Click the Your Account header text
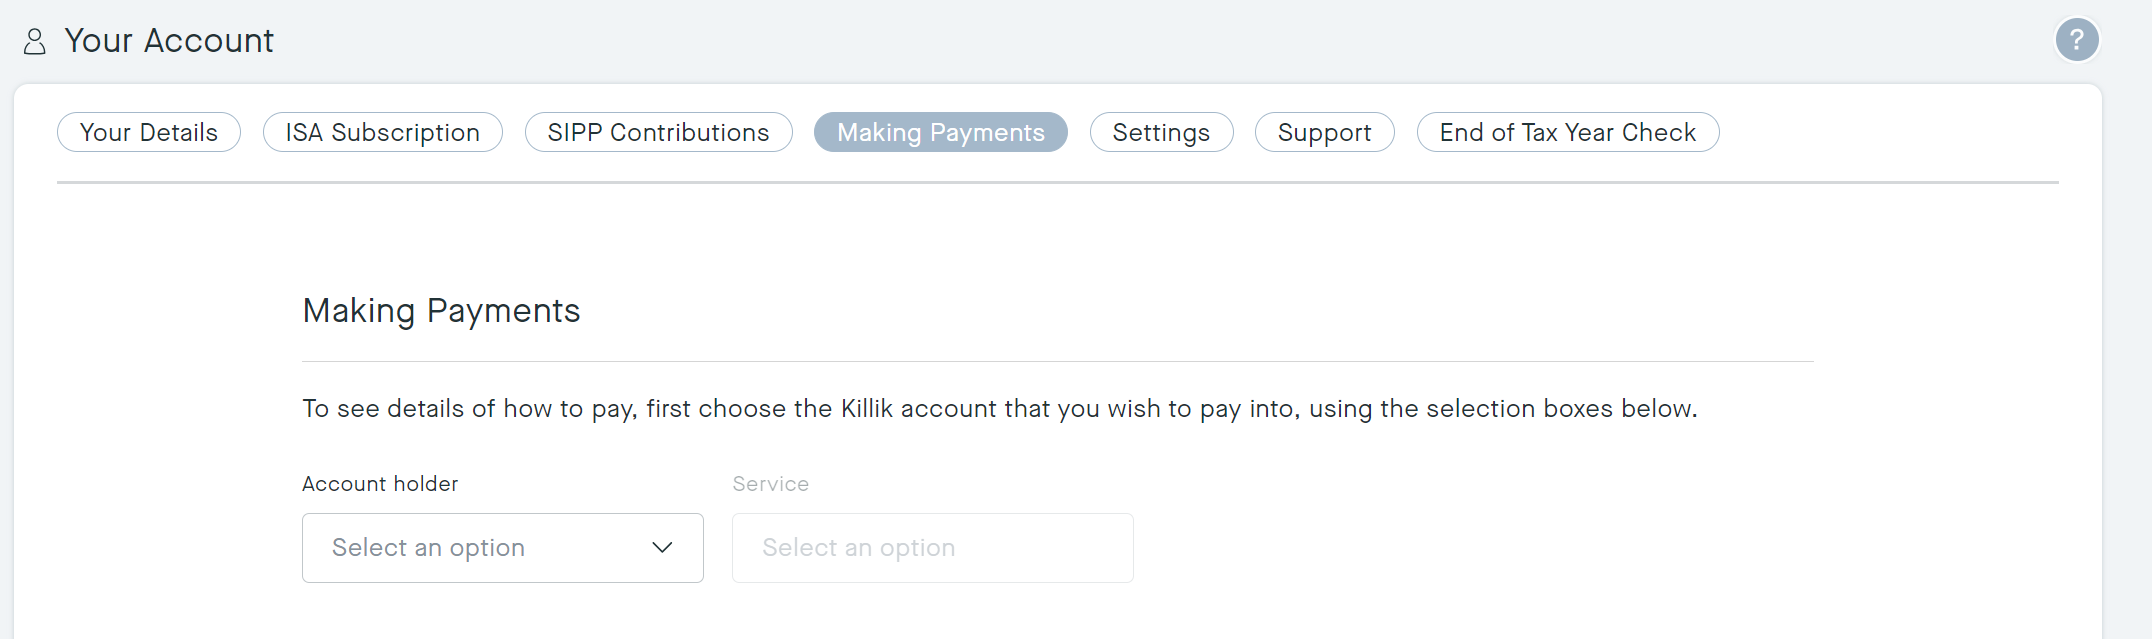The height and width of the screenshot is (639, 2152). coord(168,41)
